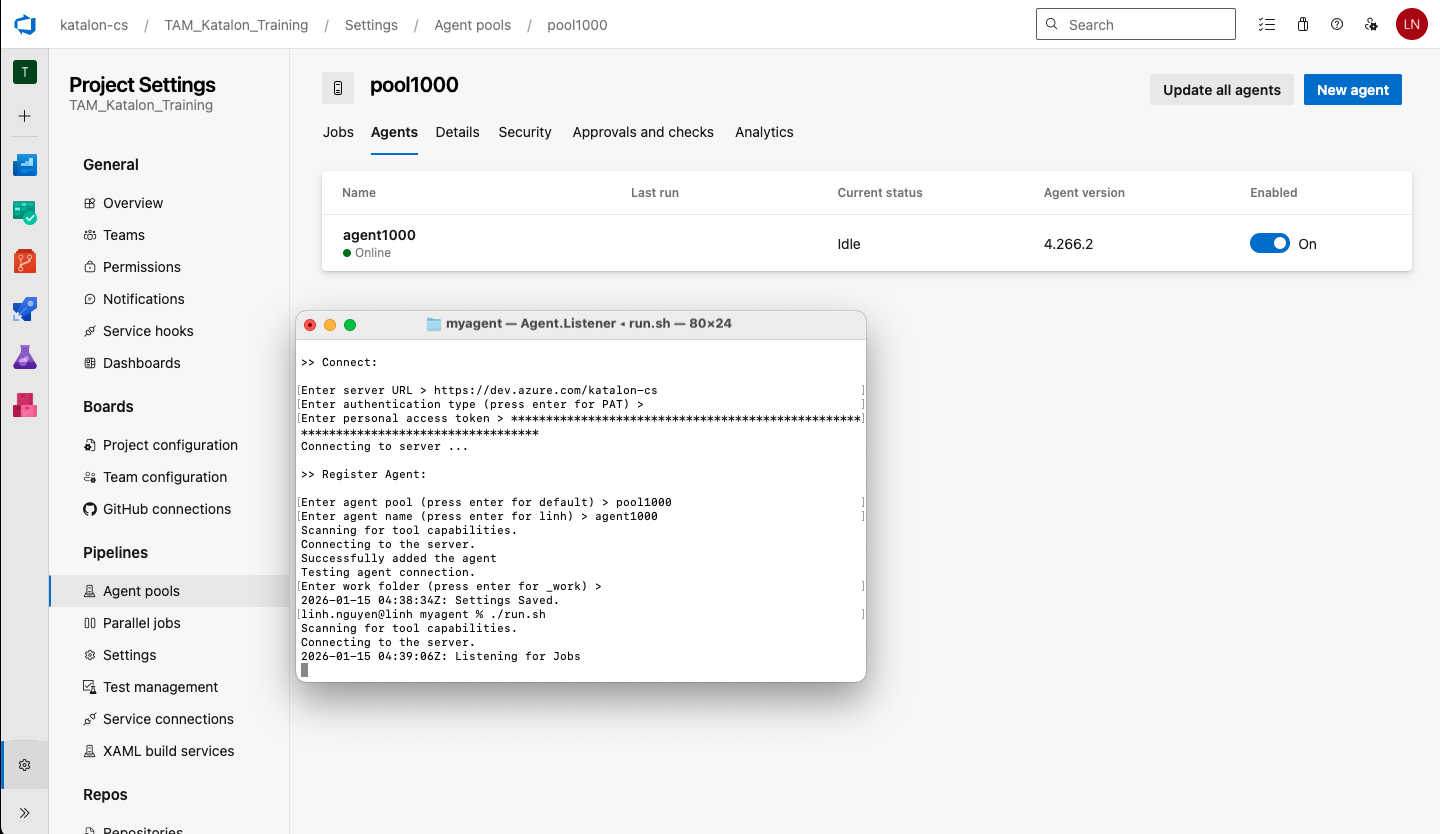Image resolution: width=1440 pixels, height=834 pixels.
Task: Open the Help question mark icon
Action: pos(1337,23)
